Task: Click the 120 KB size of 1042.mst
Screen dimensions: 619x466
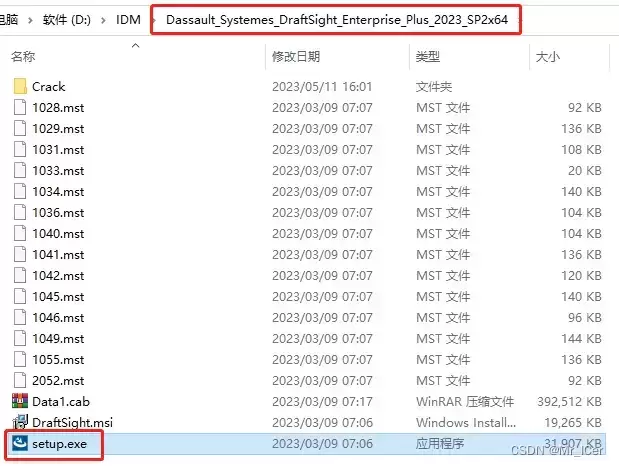Action: click(x=581, y=275)
